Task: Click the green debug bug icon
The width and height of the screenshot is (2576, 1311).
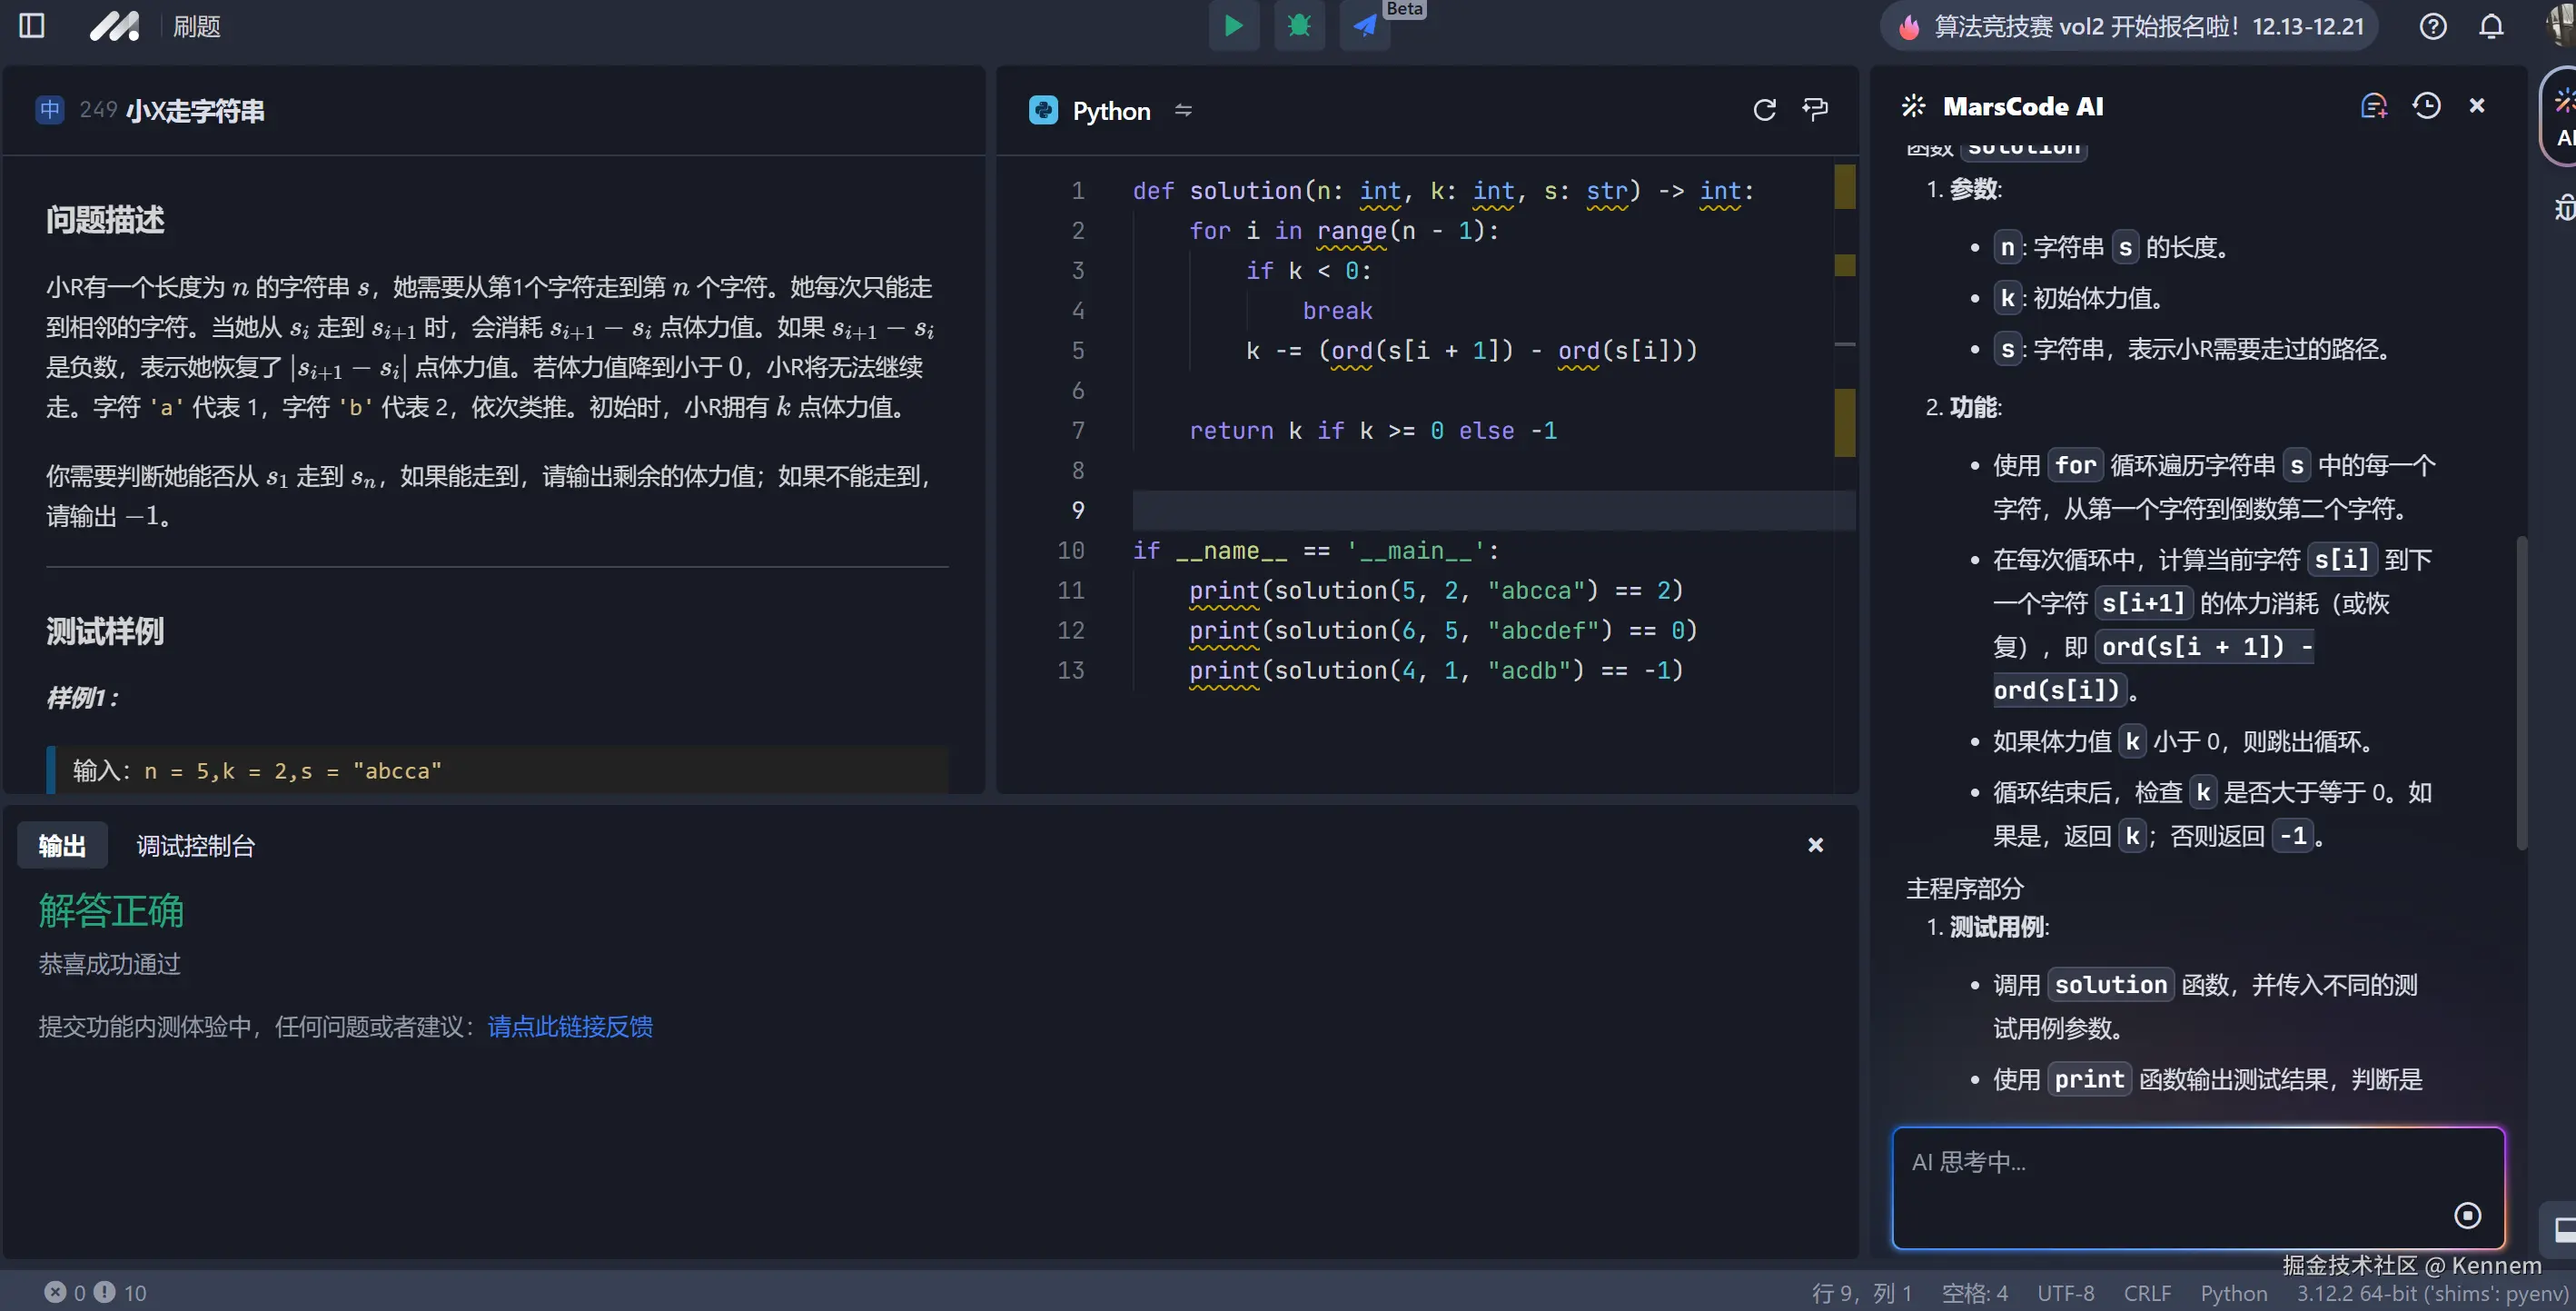Action: pyautogui.click(x=1299, y=26)
